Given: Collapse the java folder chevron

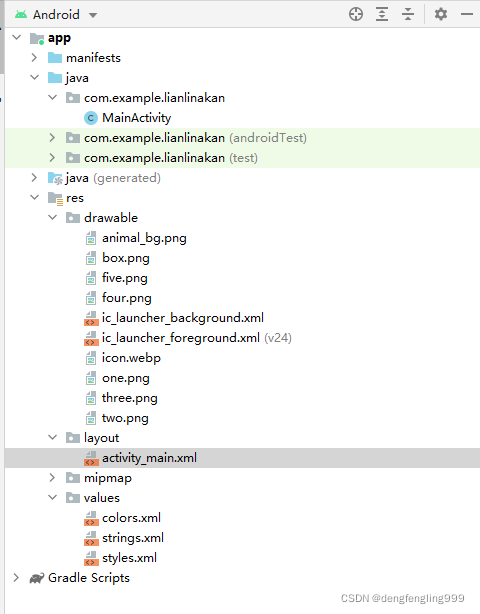Looking at the screenshot, I should [x=34, y=78].
